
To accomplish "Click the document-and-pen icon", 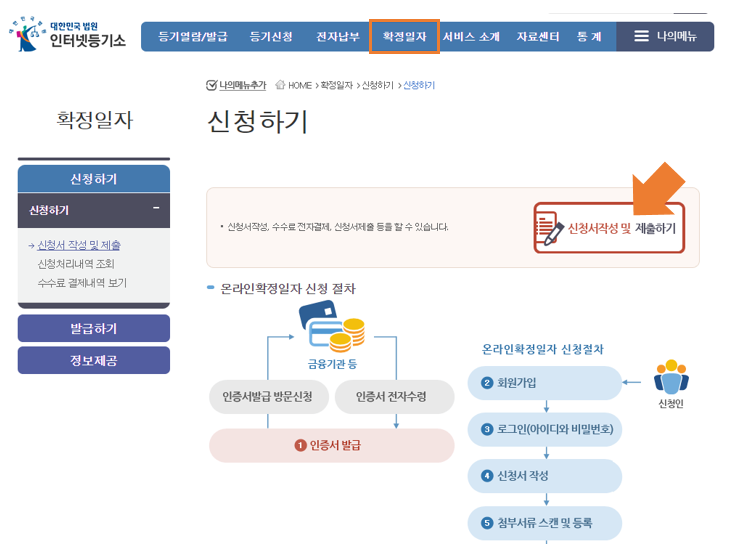I will coord(549,228).
